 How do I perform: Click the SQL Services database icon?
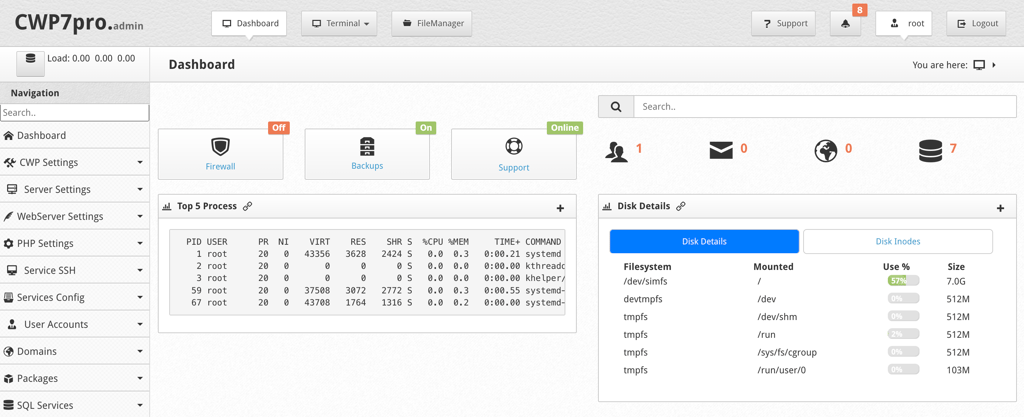8,405
